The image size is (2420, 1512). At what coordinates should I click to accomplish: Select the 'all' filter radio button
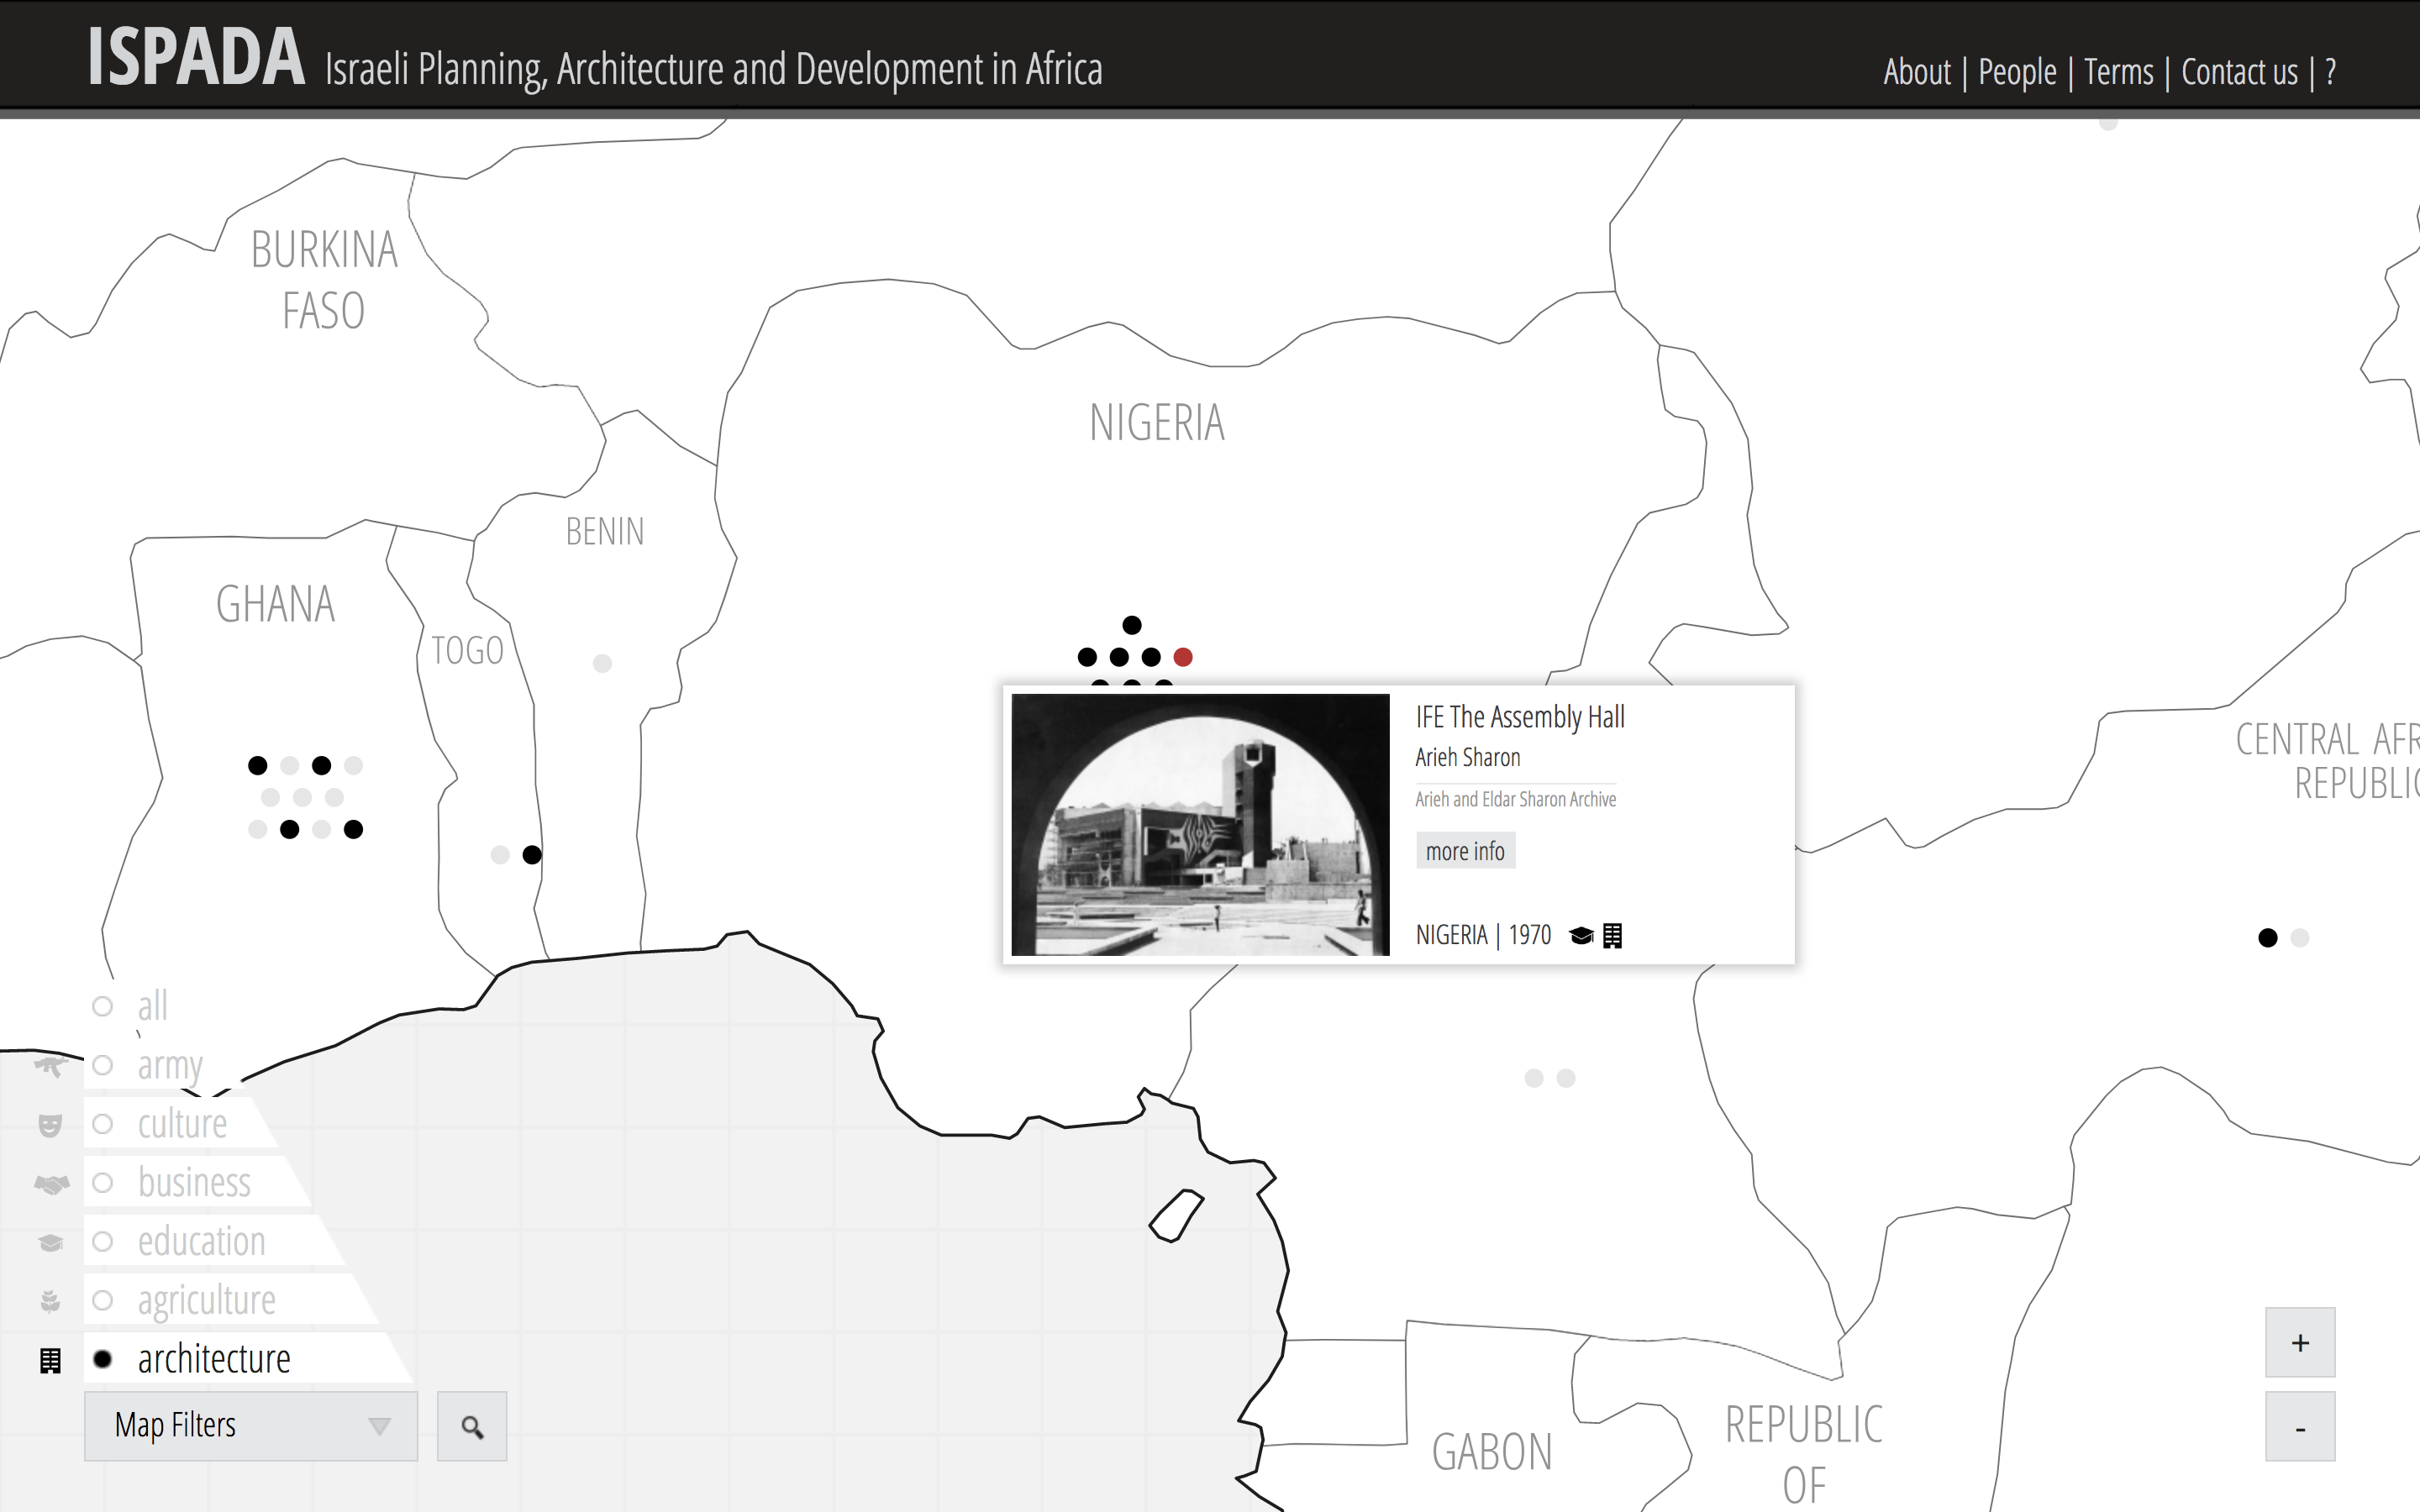coord(102,1006)
